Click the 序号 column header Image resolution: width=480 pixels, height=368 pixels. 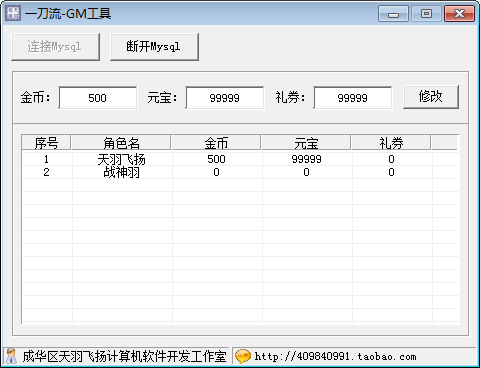46,143
